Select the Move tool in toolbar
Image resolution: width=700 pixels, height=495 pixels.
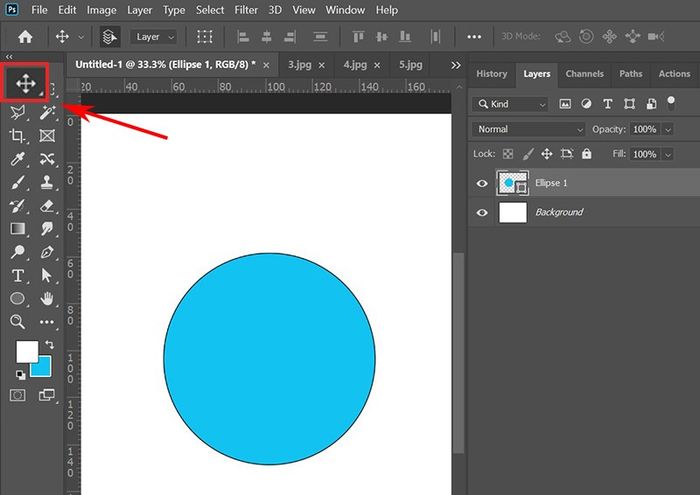[25, 83]
